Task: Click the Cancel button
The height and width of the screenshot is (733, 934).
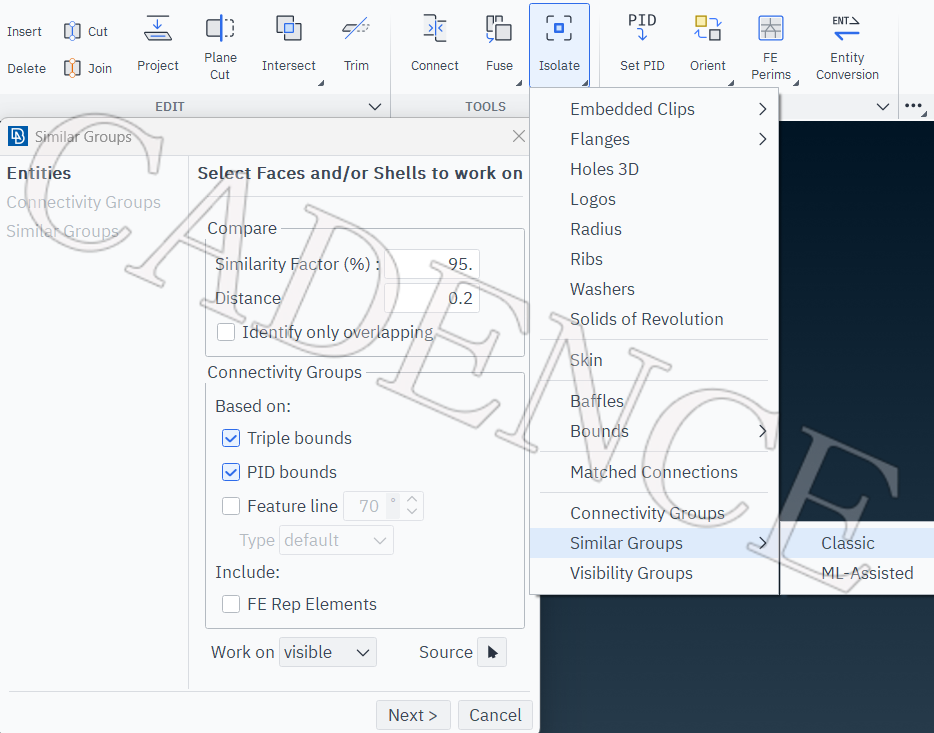Action: [x=495, y=715]
